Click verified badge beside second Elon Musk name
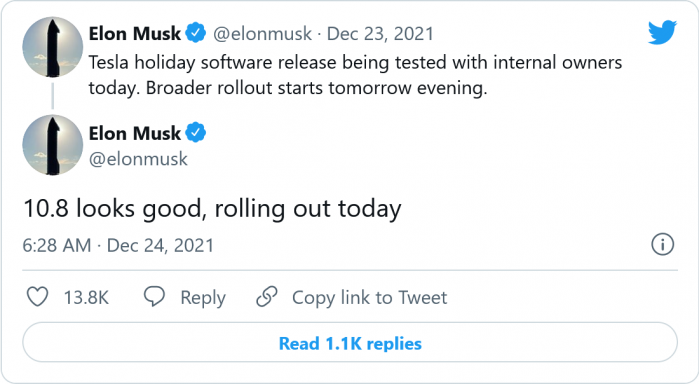700x384 pixels. pos(196,133)
